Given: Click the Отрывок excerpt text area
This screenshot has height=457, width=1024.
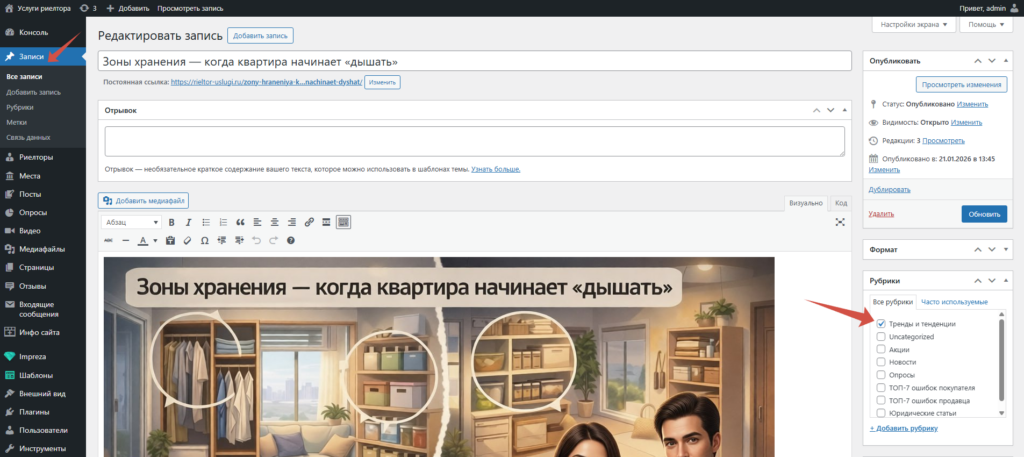Looking at the screenshot, I should (474, 141).
